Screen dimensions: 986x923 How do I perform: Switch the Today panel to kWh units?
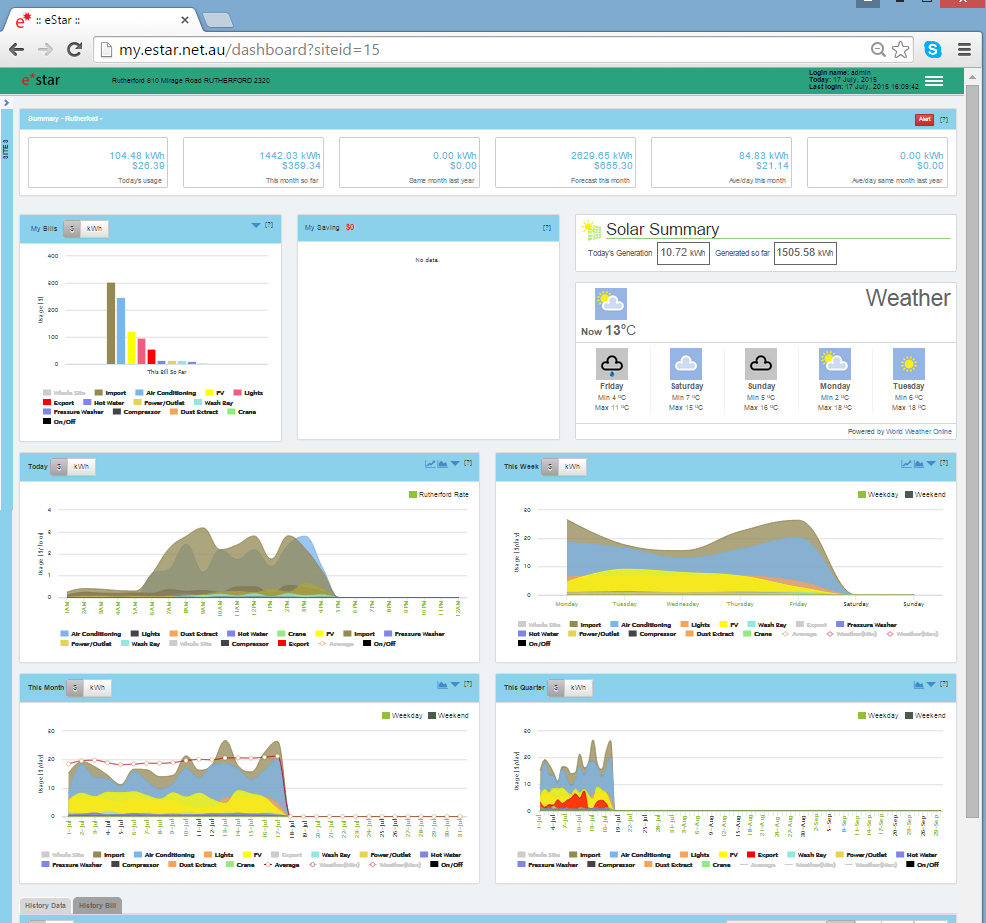click(80, 466)
